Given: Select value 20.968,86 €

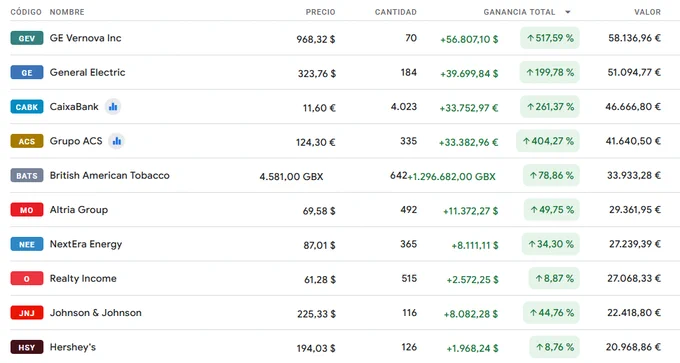Looking at the screenshot, I should tap(634, 347).
